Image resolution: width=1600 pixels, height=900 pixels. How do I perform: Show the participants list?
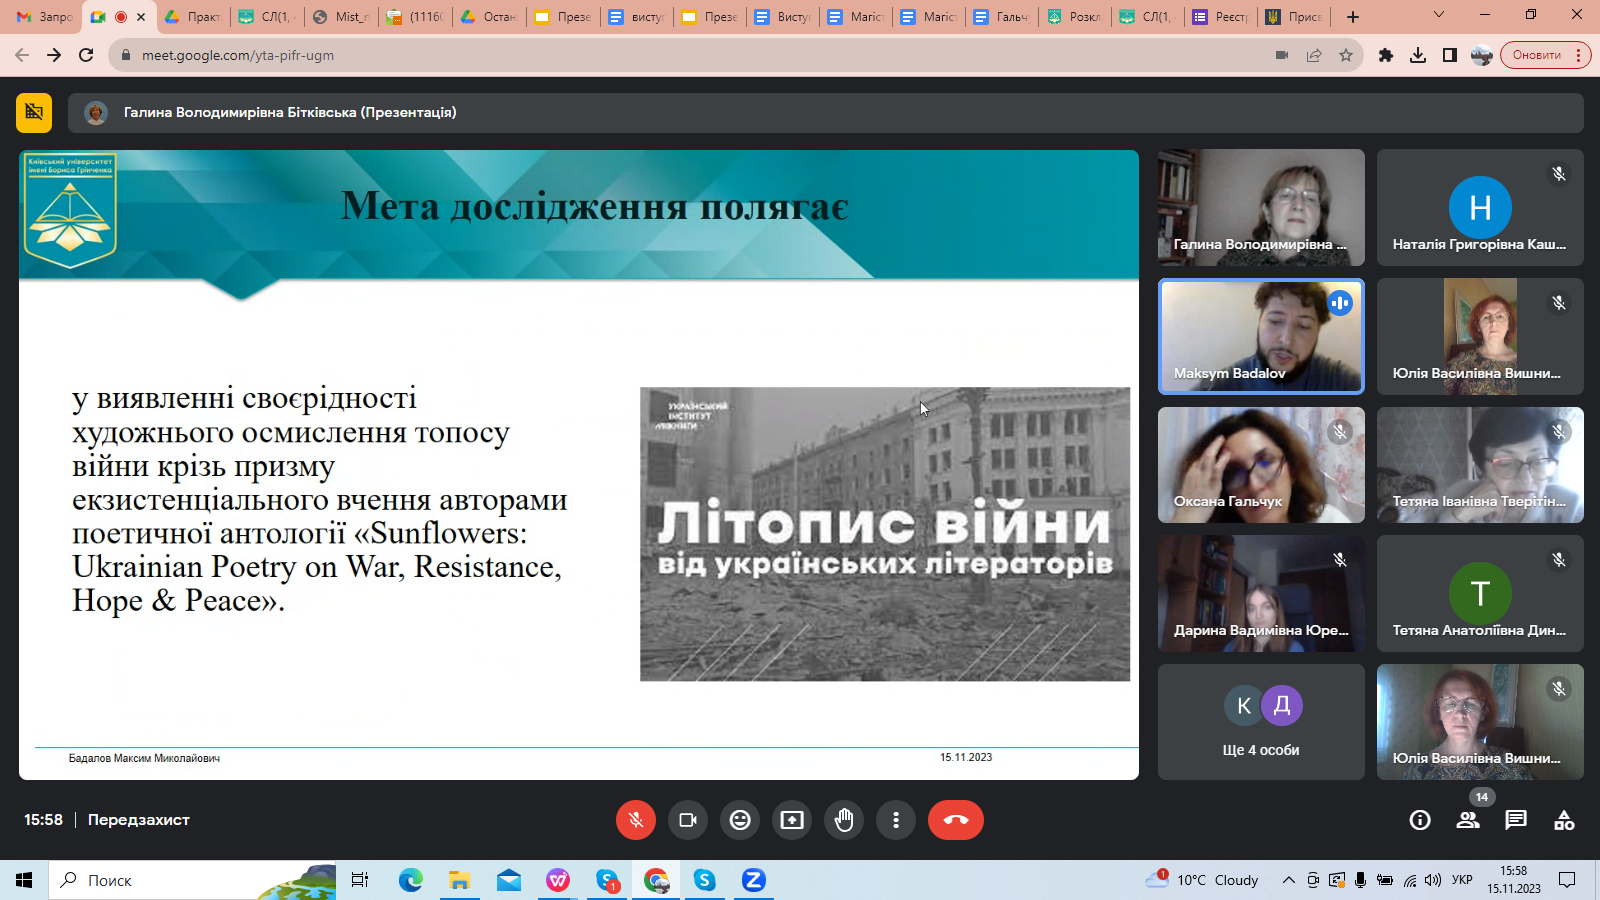point(1468,820)
